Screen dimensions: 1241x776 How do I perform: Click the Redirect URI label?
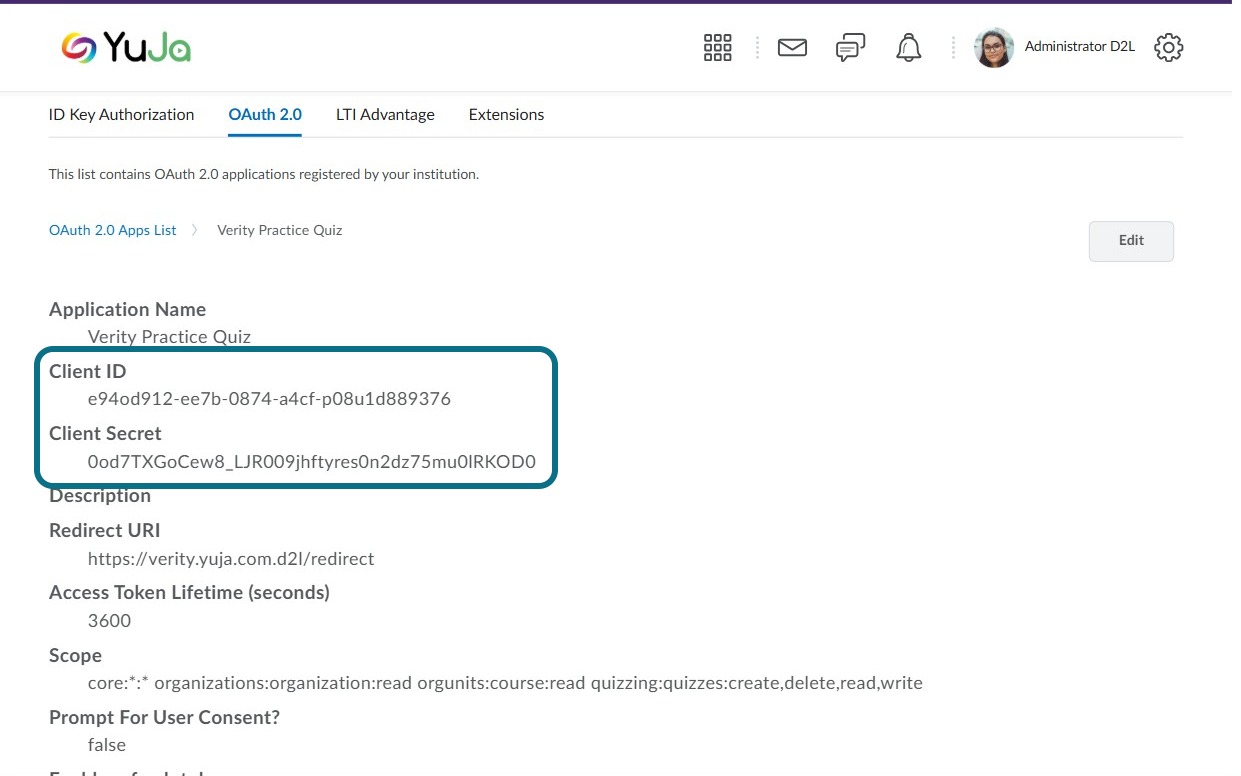click(x=104, y=530)
